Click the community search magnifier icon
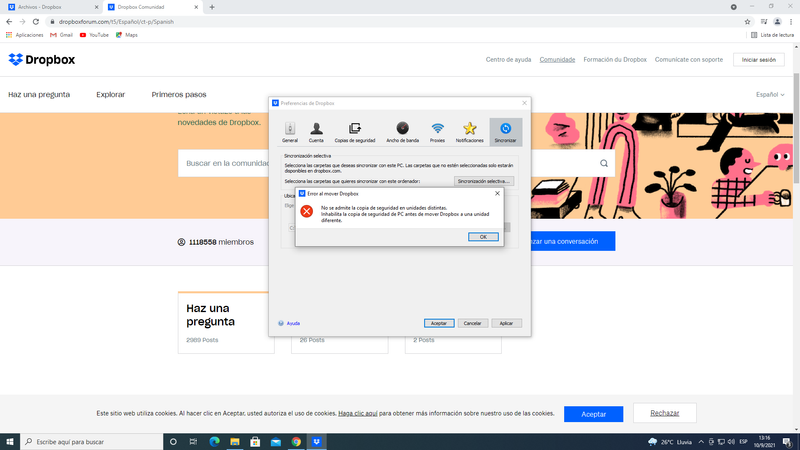800x450 pixels. click(x=604, y=163)
